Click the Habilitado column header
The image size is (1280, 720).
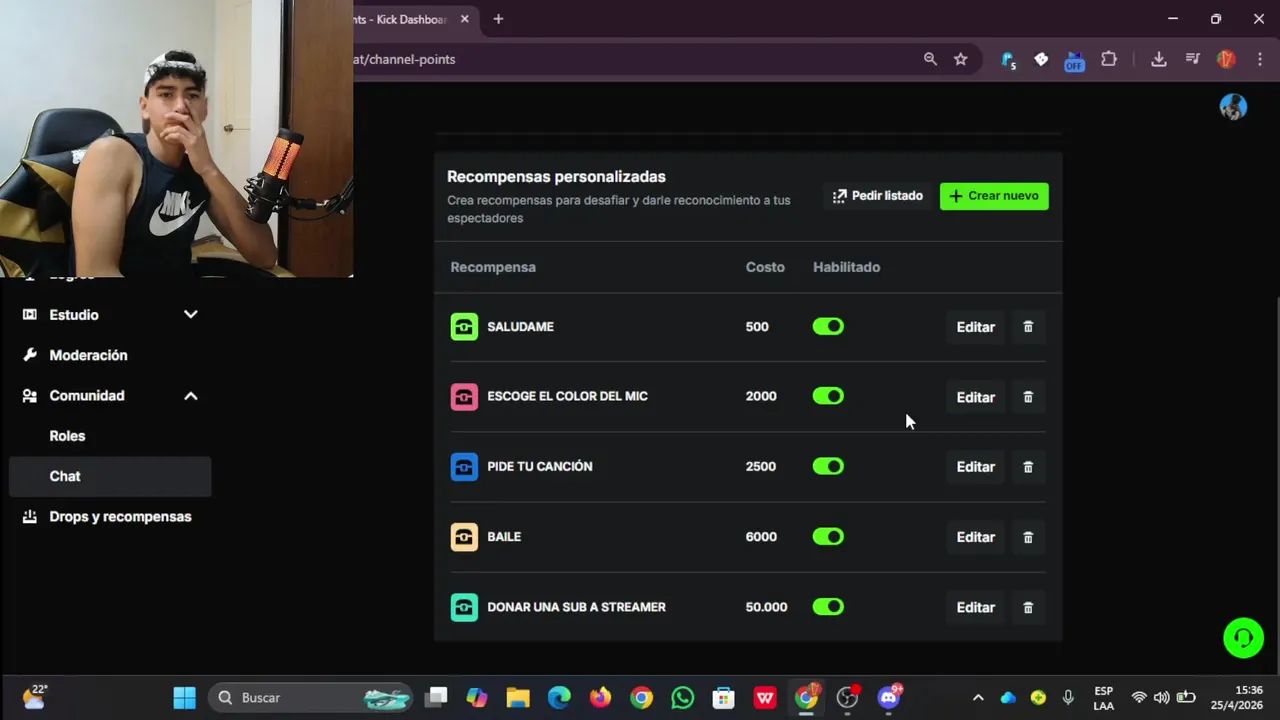[846, 267]
